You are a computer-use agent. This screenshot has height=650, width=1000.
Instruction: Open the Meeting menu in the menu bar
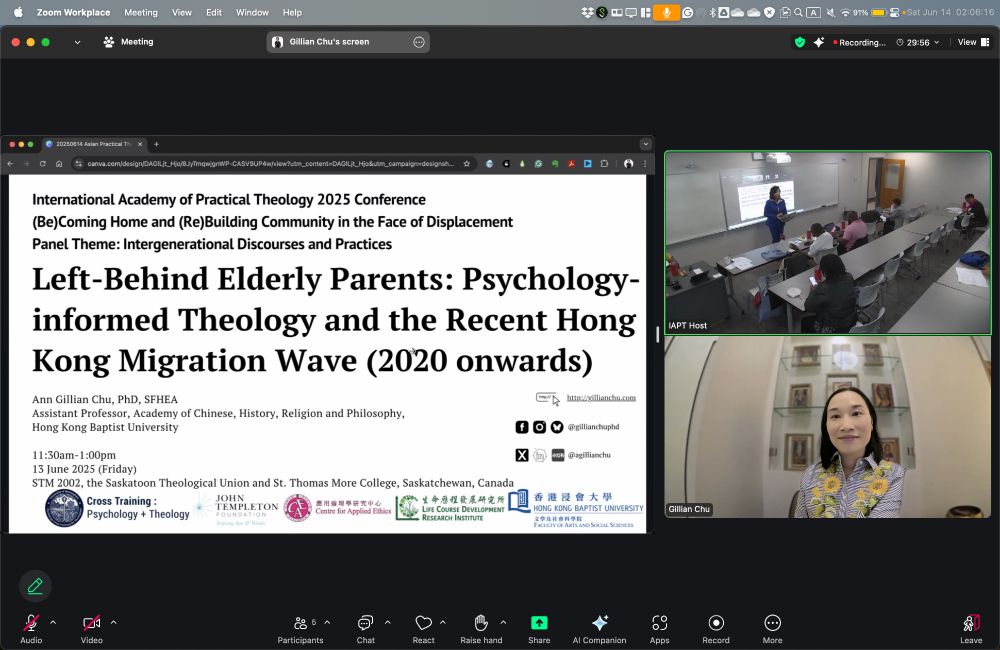[141, 12]
